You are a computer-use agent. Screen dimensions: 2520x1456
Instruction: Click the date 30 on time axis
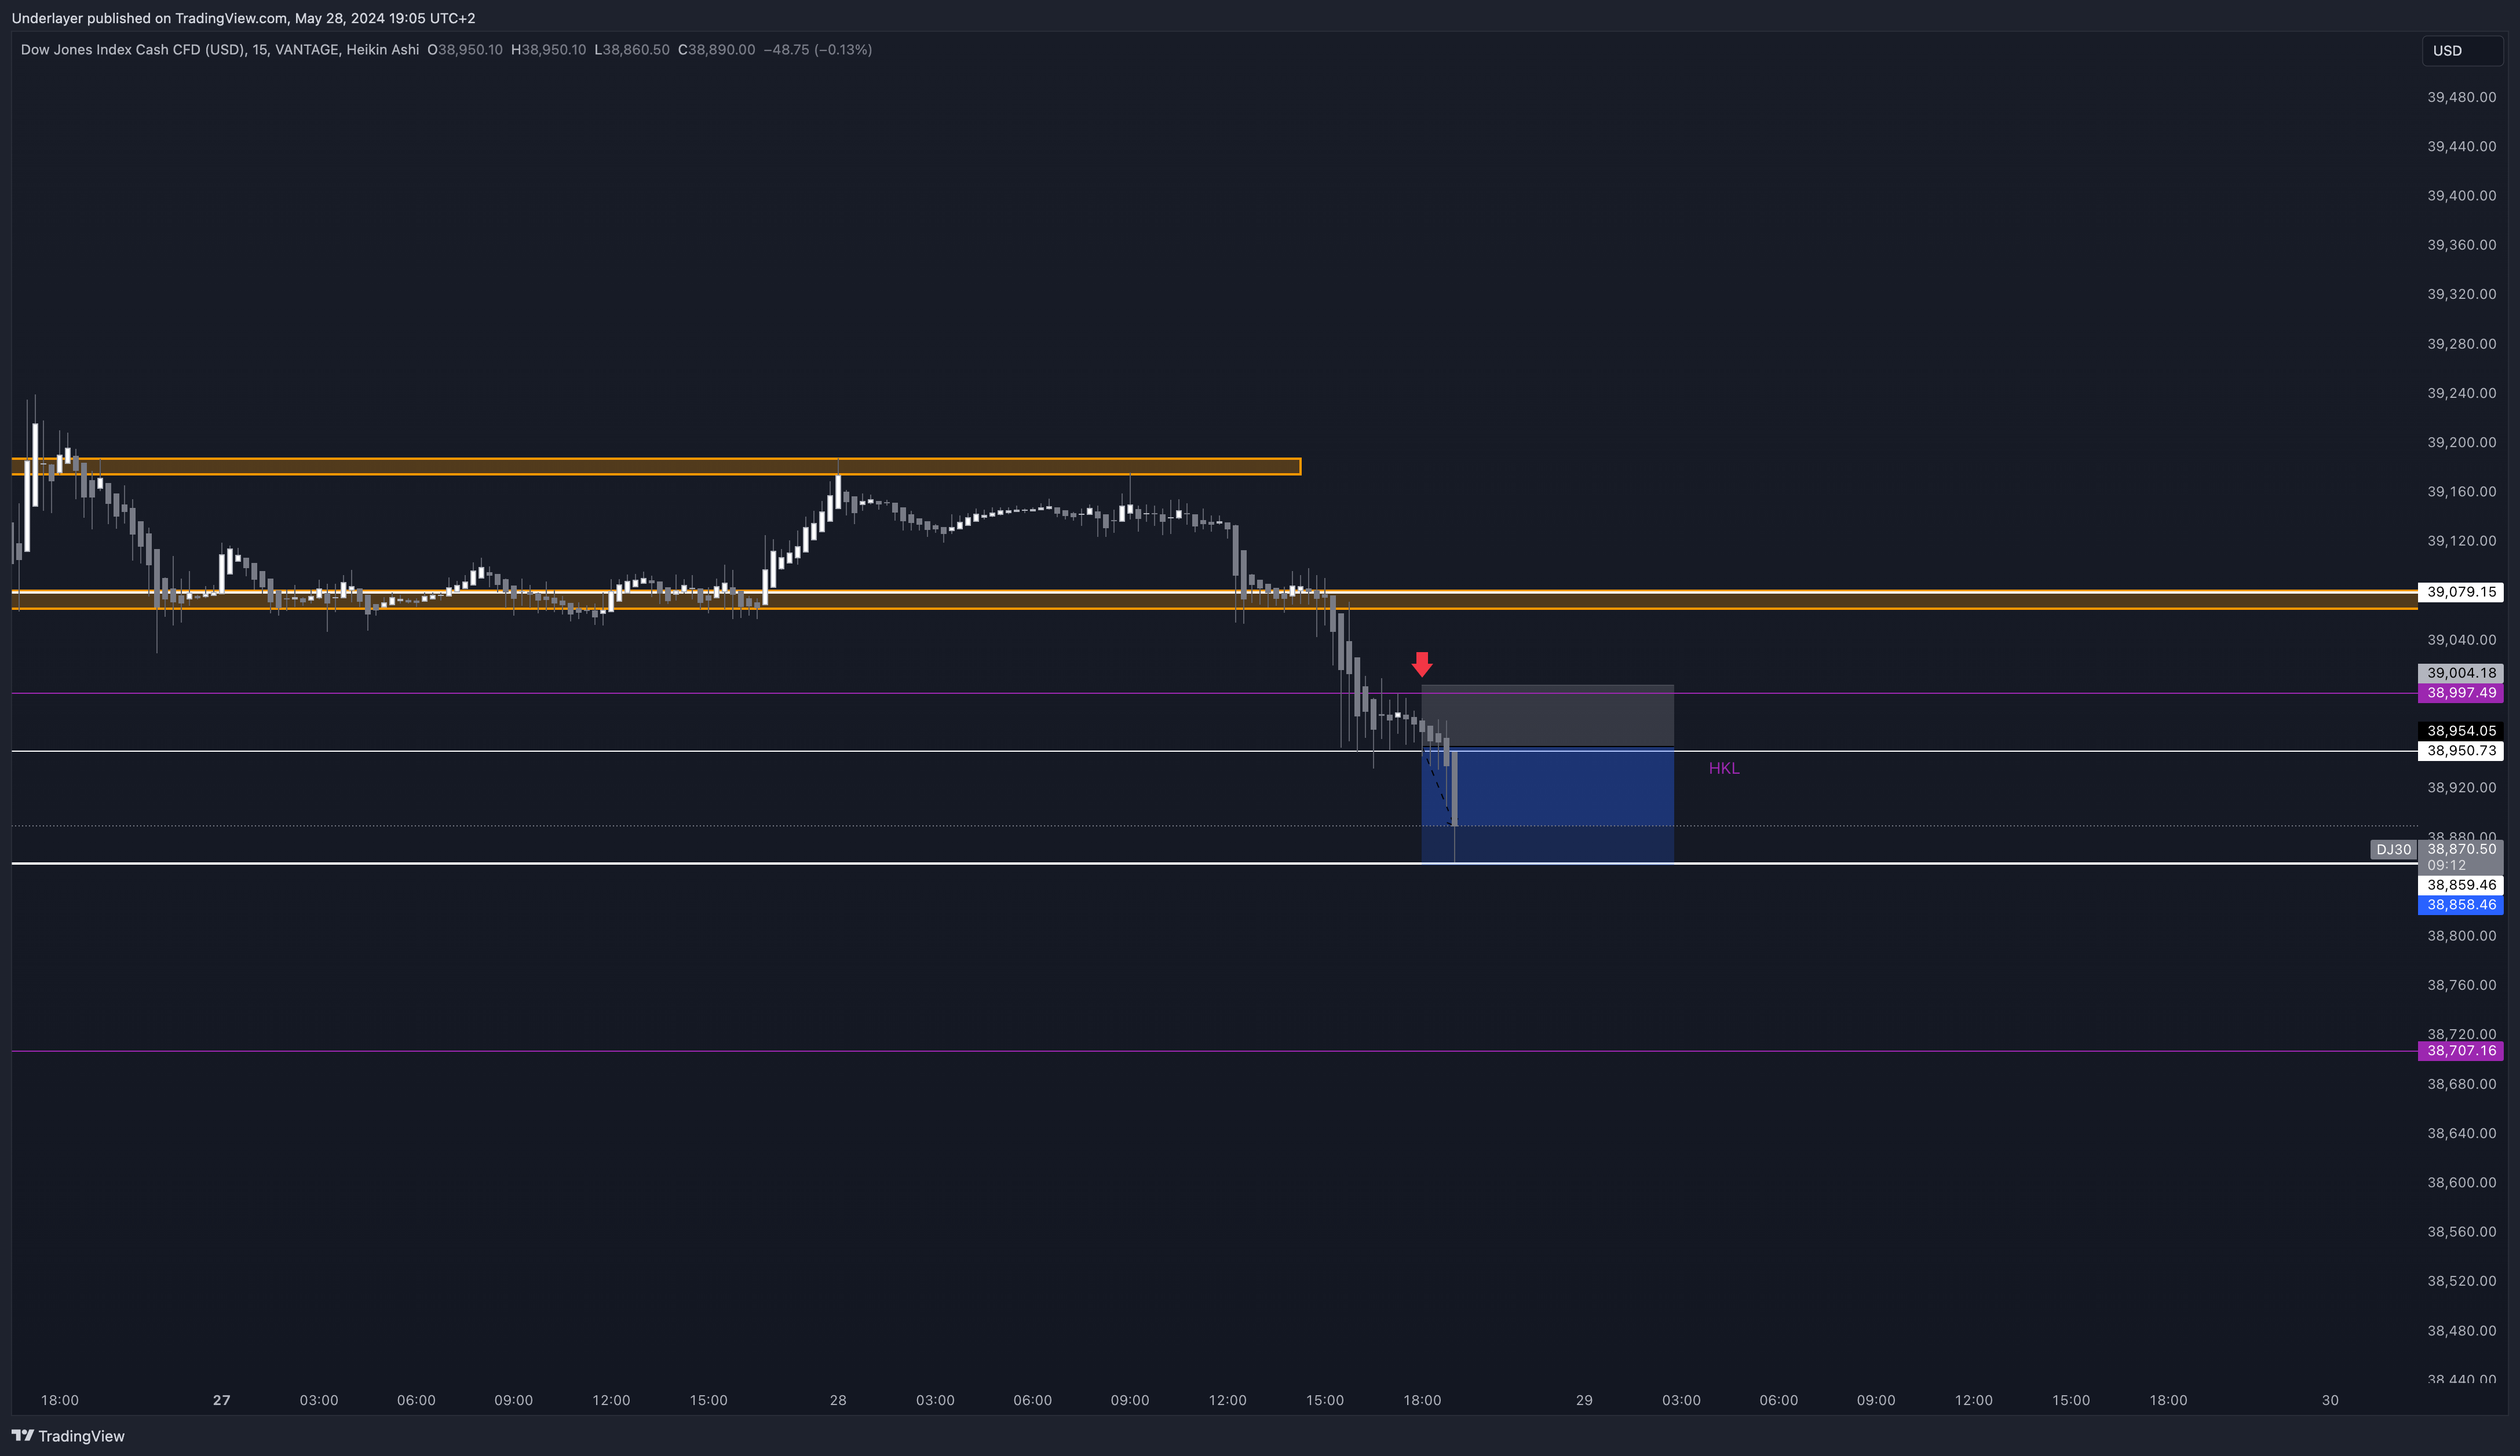click(x=2330, y=1400)
